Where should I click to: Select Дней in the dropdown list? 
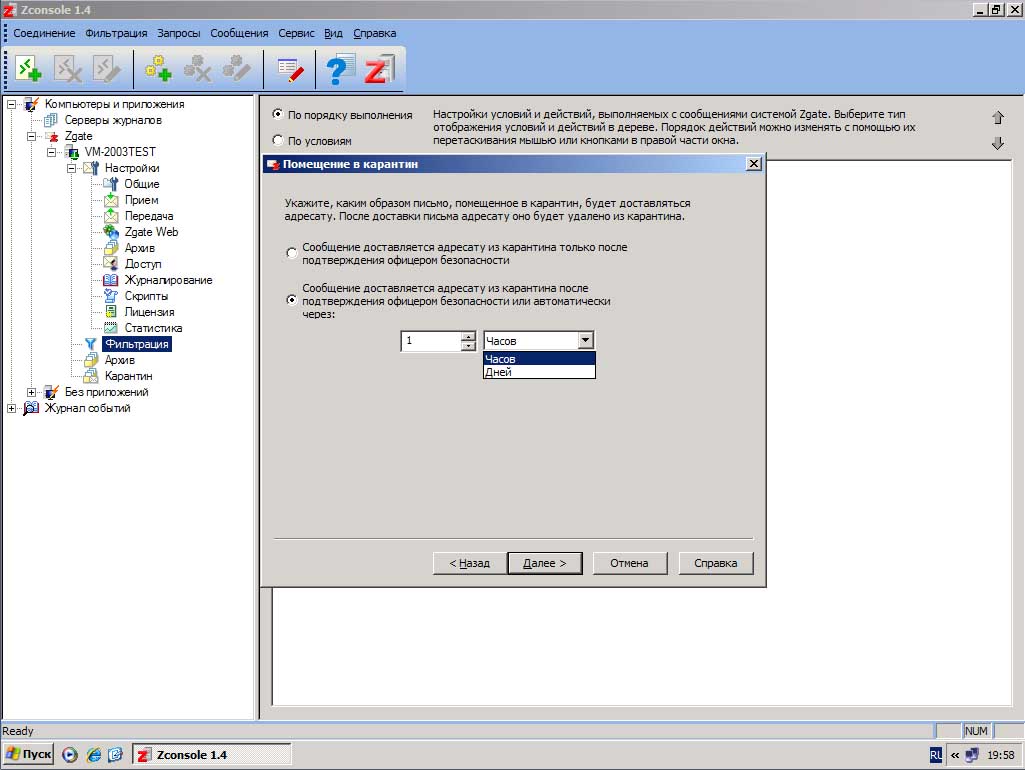(x=539, y=372)
